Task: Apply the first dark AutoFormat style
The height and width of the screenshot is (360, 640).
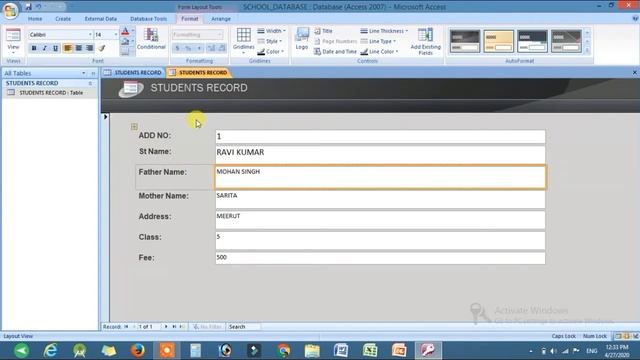Action: [x=465, y=41]
